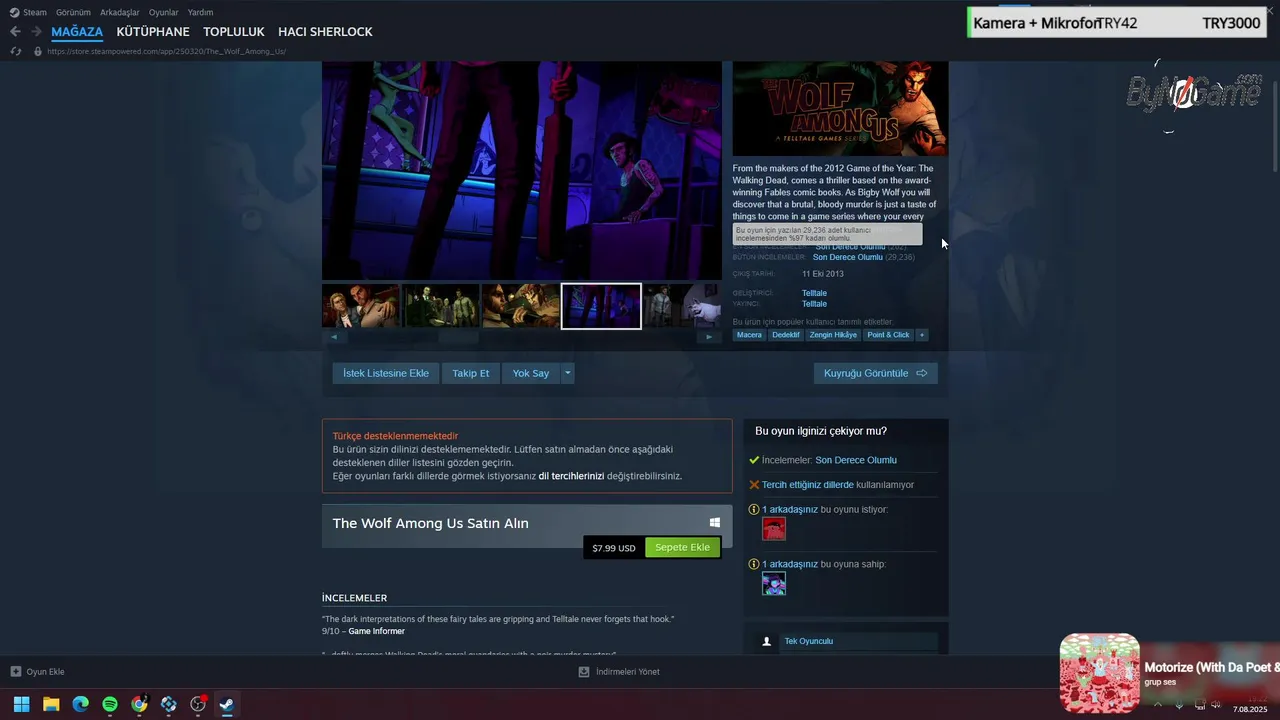The image size is (1280, 720).
Task: Open recent reviews Son Derece Olumlu link
Action: tap(850, 246)
